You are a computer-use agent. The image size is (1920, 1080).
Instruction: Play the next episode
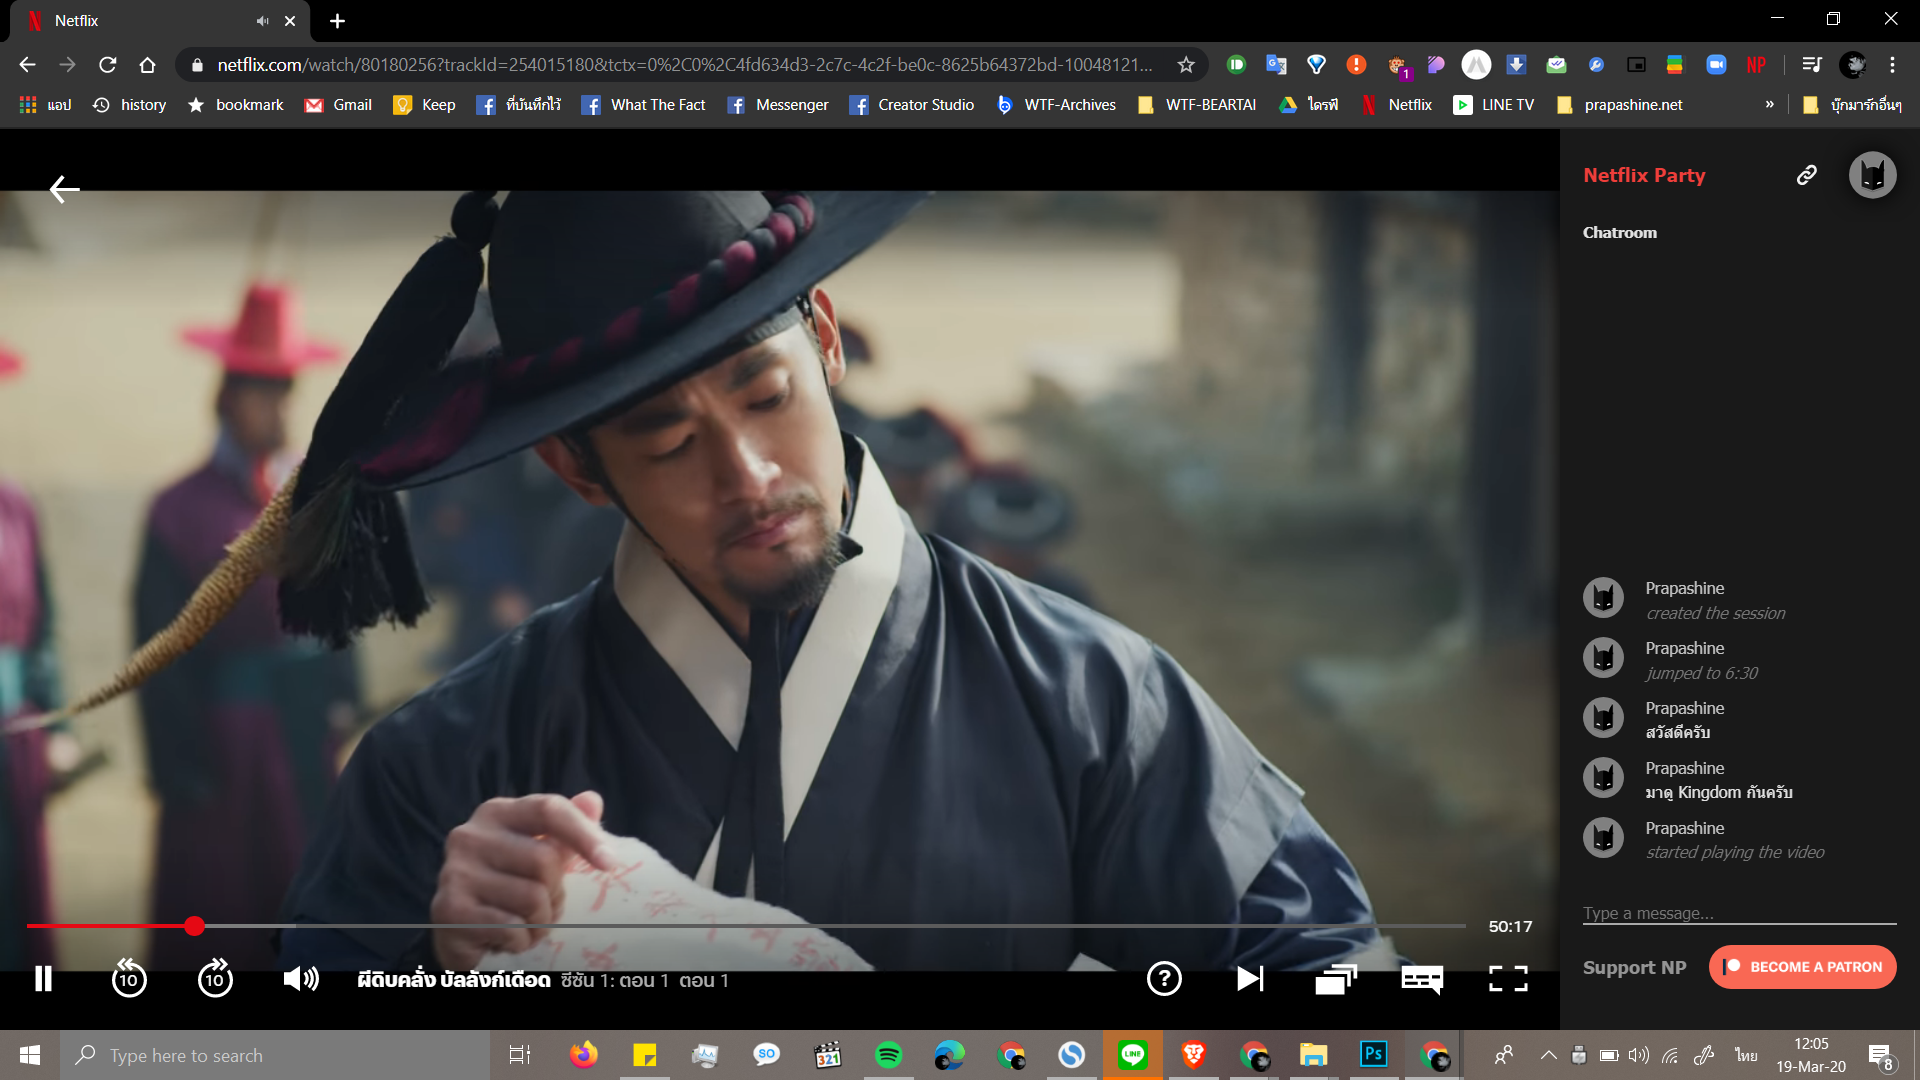point(1250,979)
